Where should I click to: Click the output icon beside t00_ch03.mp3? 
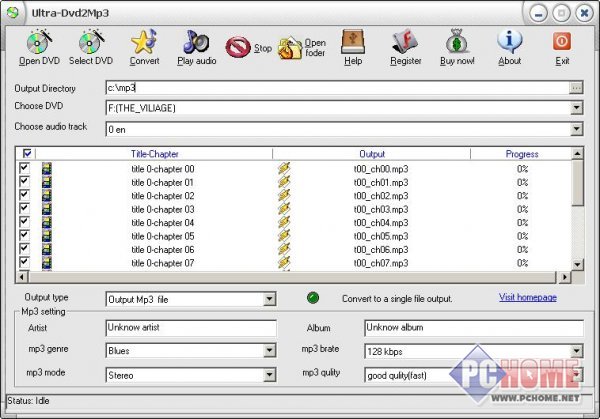coord(284,209)
